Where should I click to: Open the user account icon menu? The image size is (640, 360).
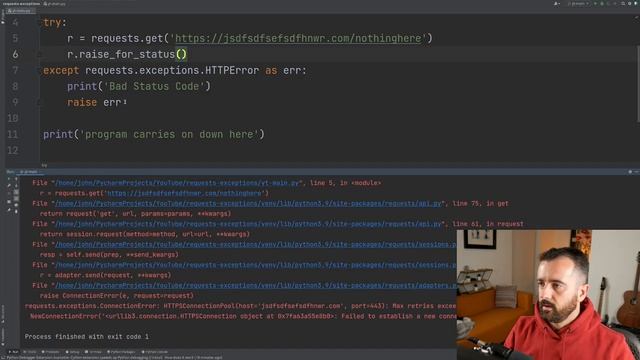[x=556, y=4]
